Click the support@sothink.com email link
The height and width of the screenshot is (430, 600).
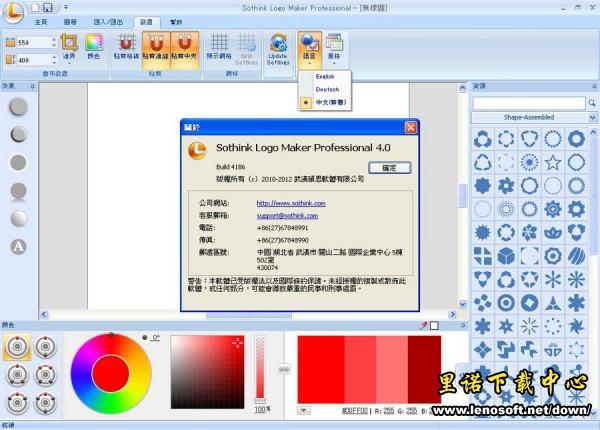tap(287, 216)
